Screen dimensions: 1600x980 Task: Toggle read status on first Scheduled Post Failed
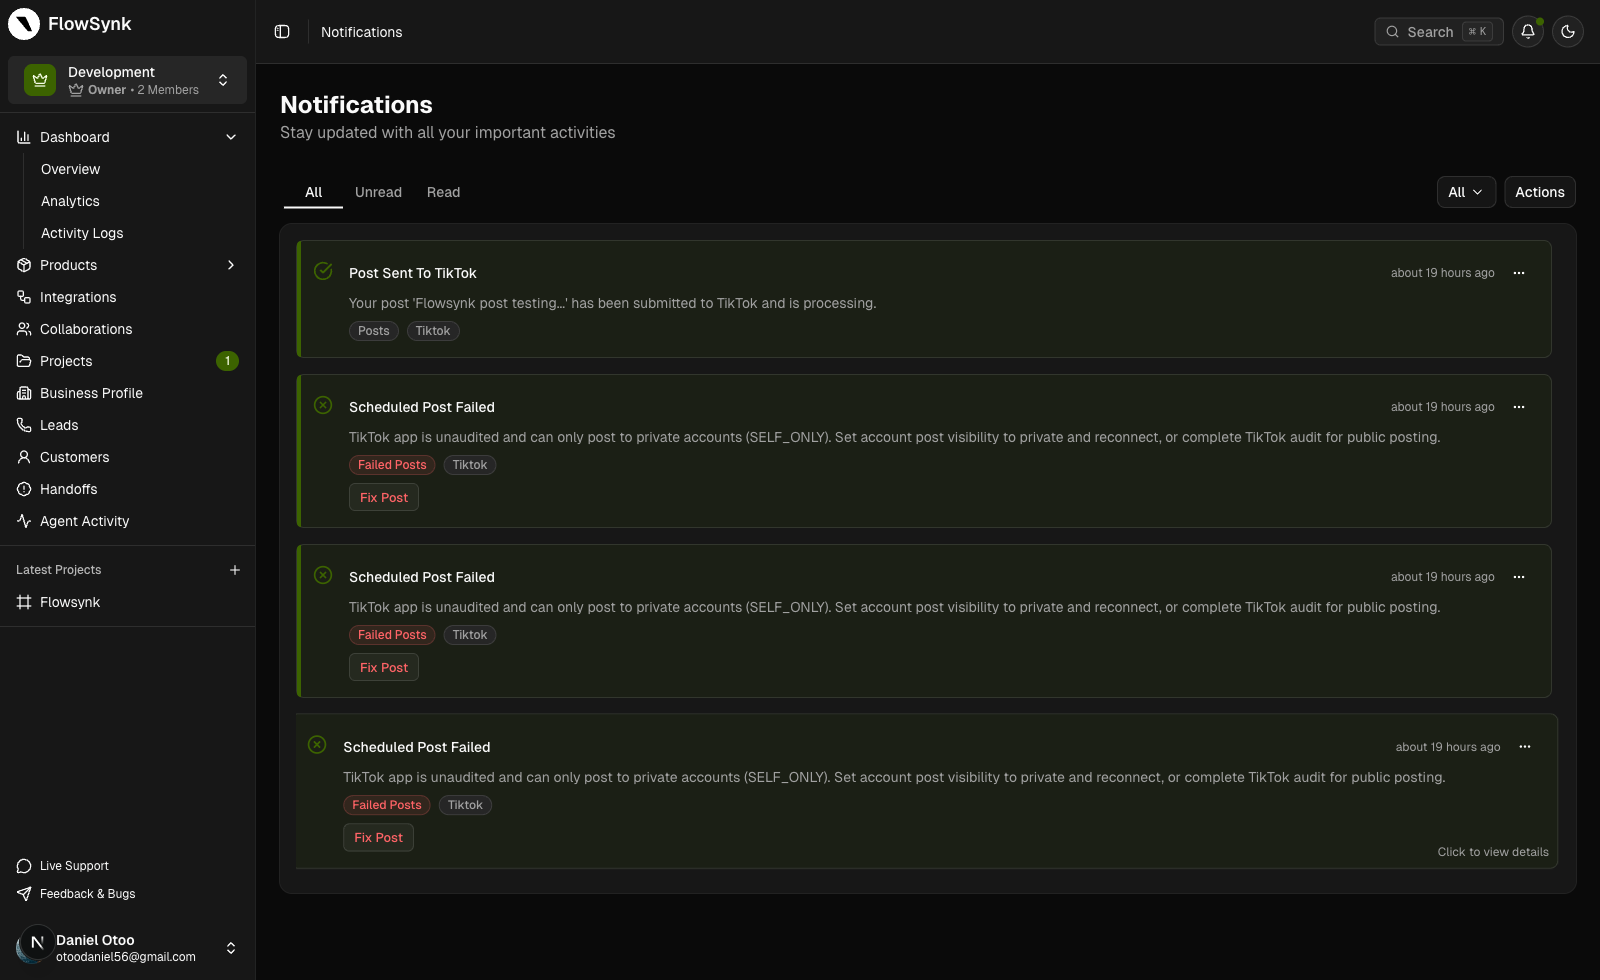322,405
